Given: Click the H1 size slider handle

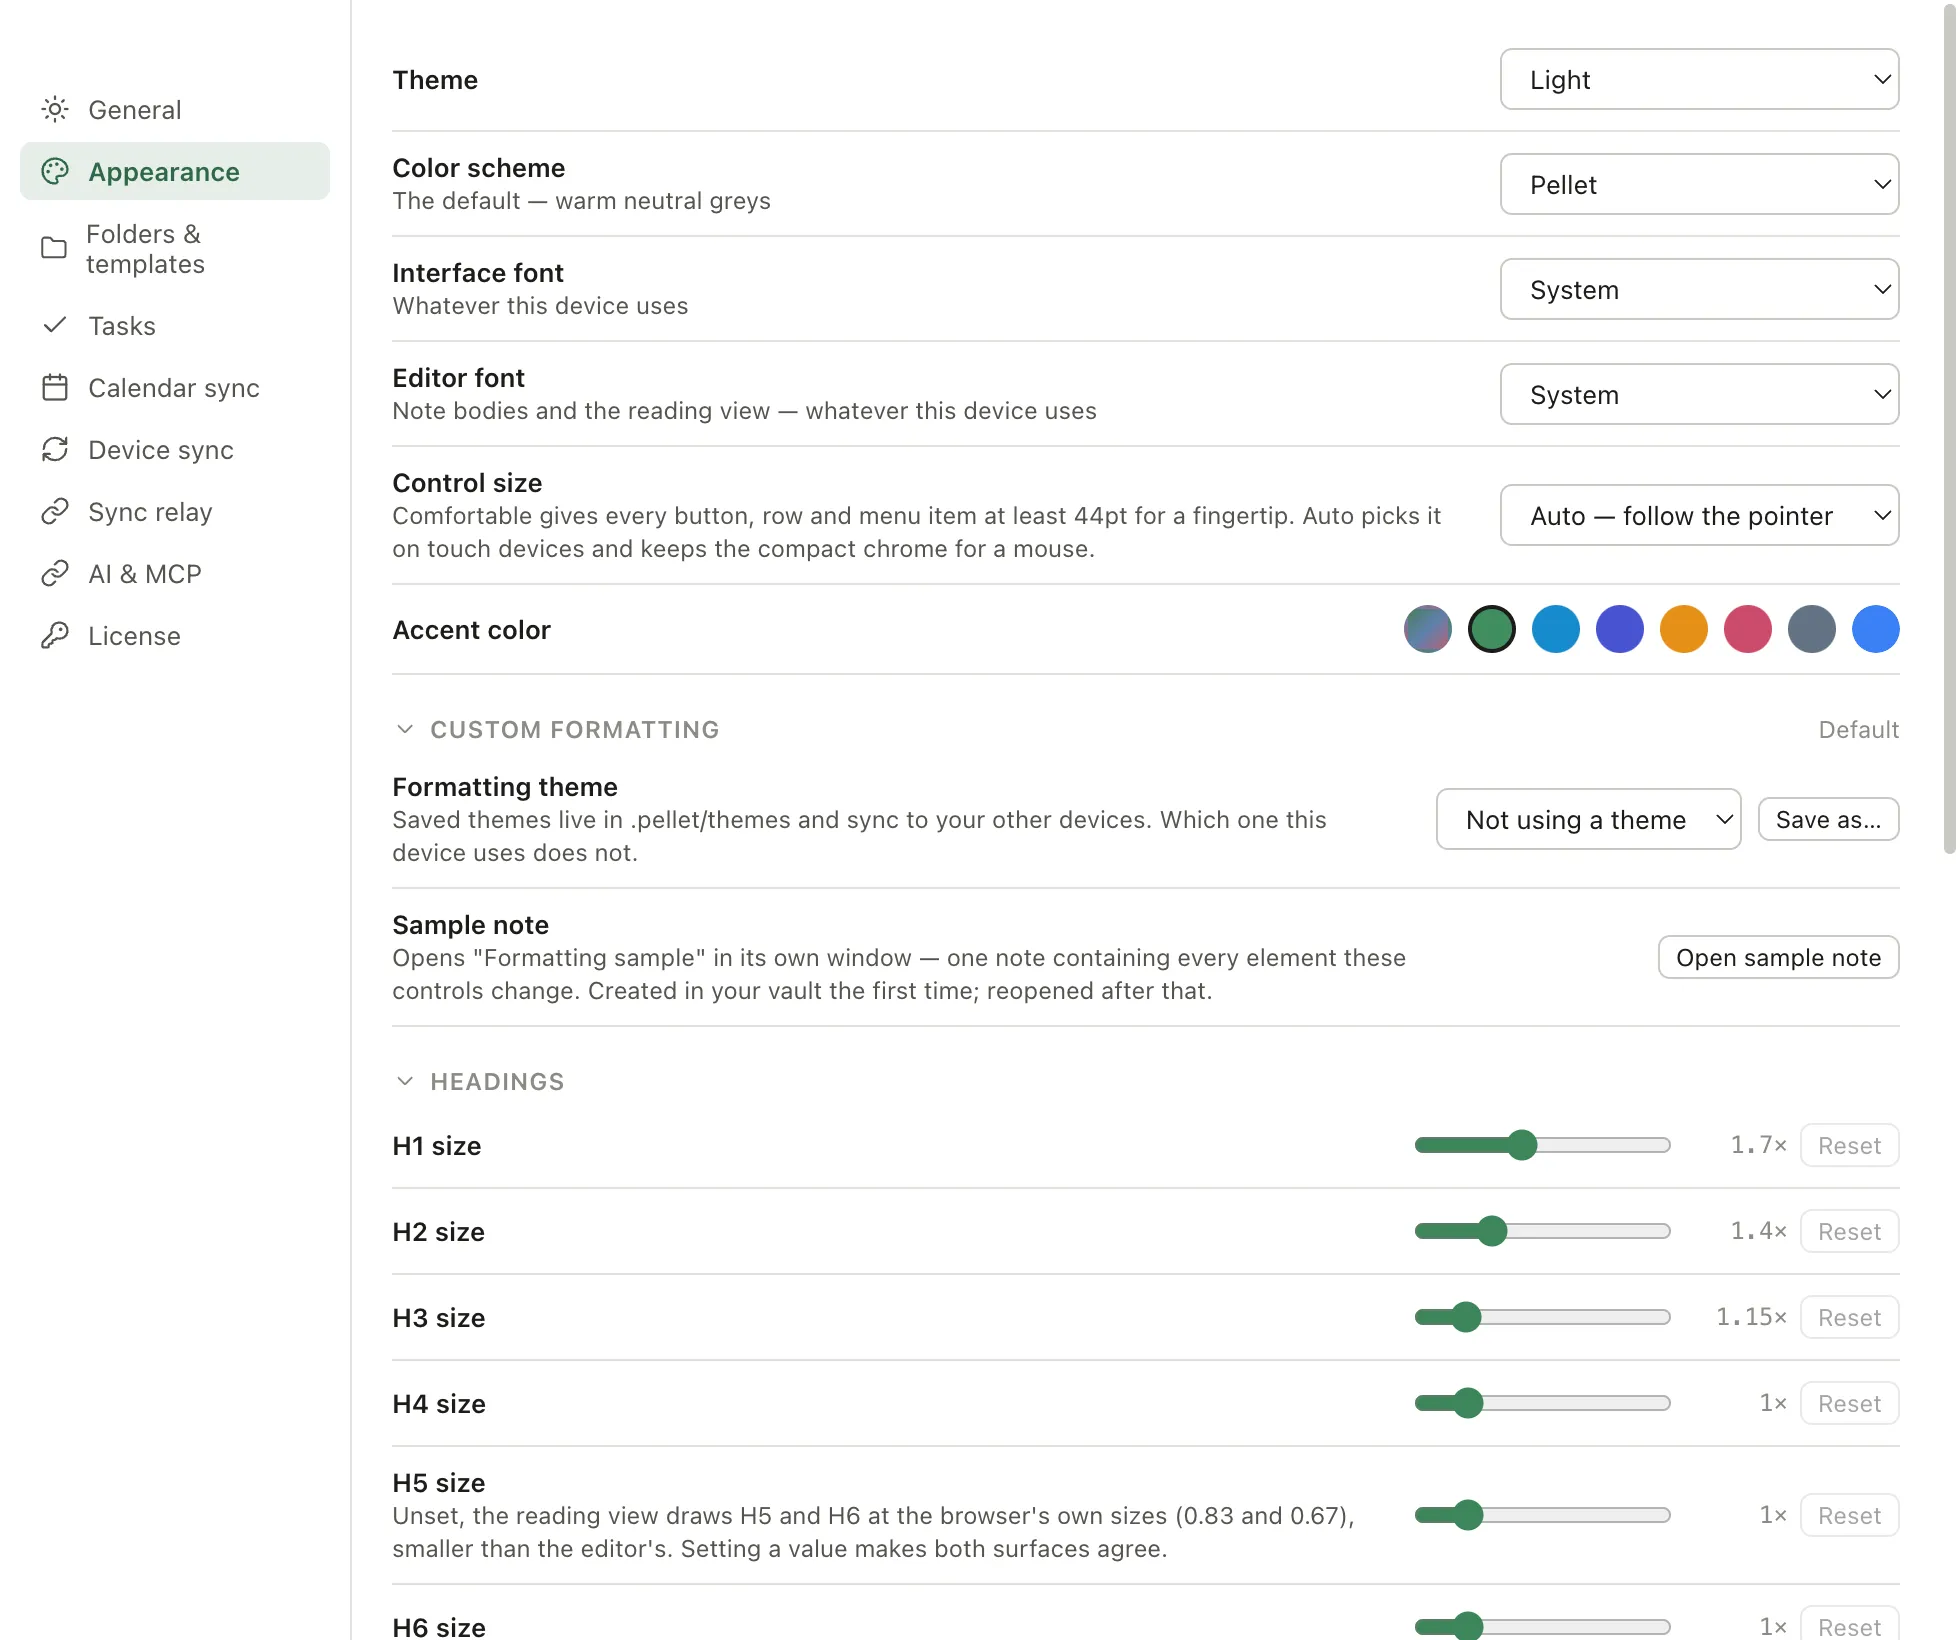Looking at the screenshot, I should point(1522,1145).
